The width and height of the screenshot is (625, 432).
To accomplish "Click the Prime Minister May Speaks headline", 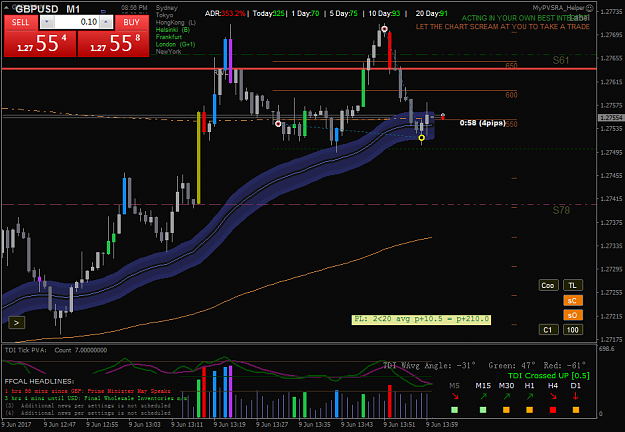I will (88, 391).
